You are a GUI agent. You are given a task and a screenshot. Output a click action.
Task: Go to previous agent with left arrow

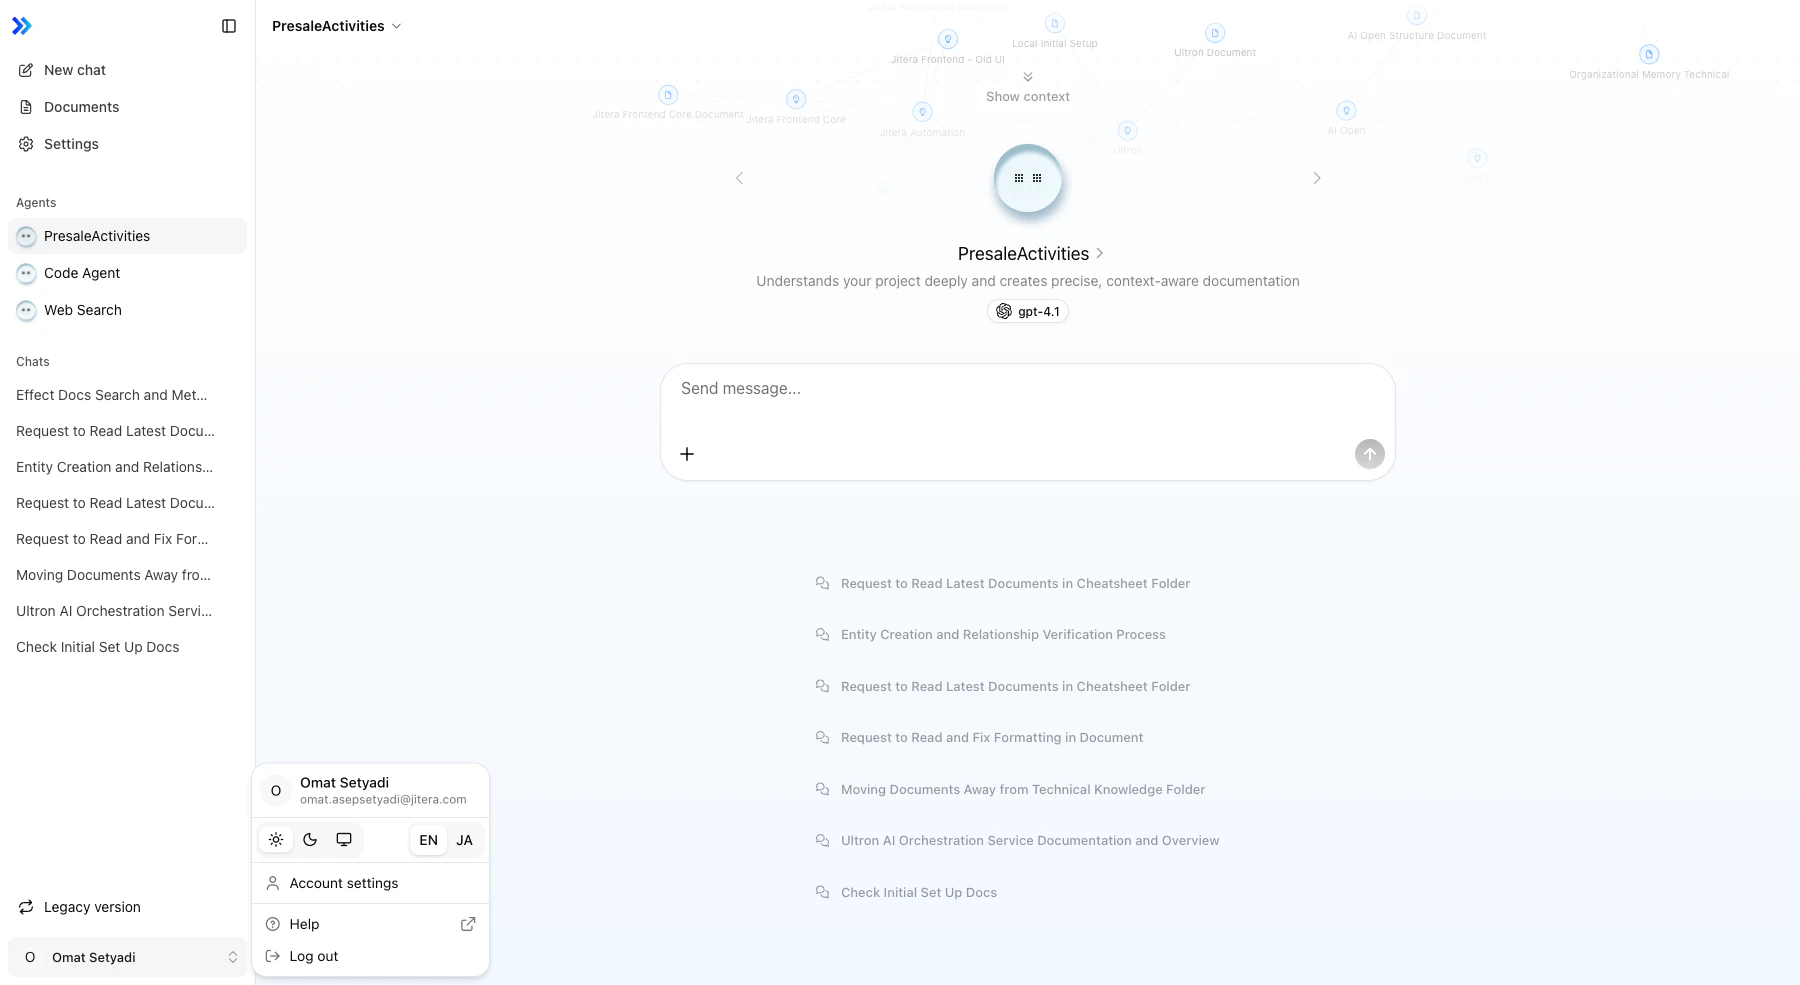point(740,178)
